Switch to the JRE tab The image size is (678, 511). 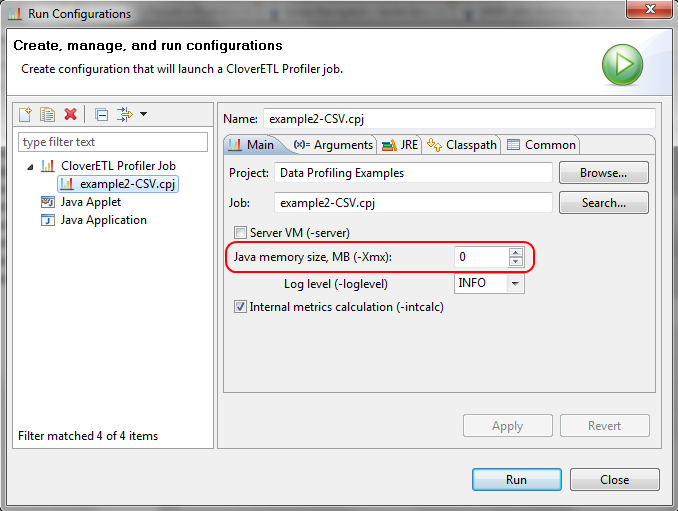(400, 145)
